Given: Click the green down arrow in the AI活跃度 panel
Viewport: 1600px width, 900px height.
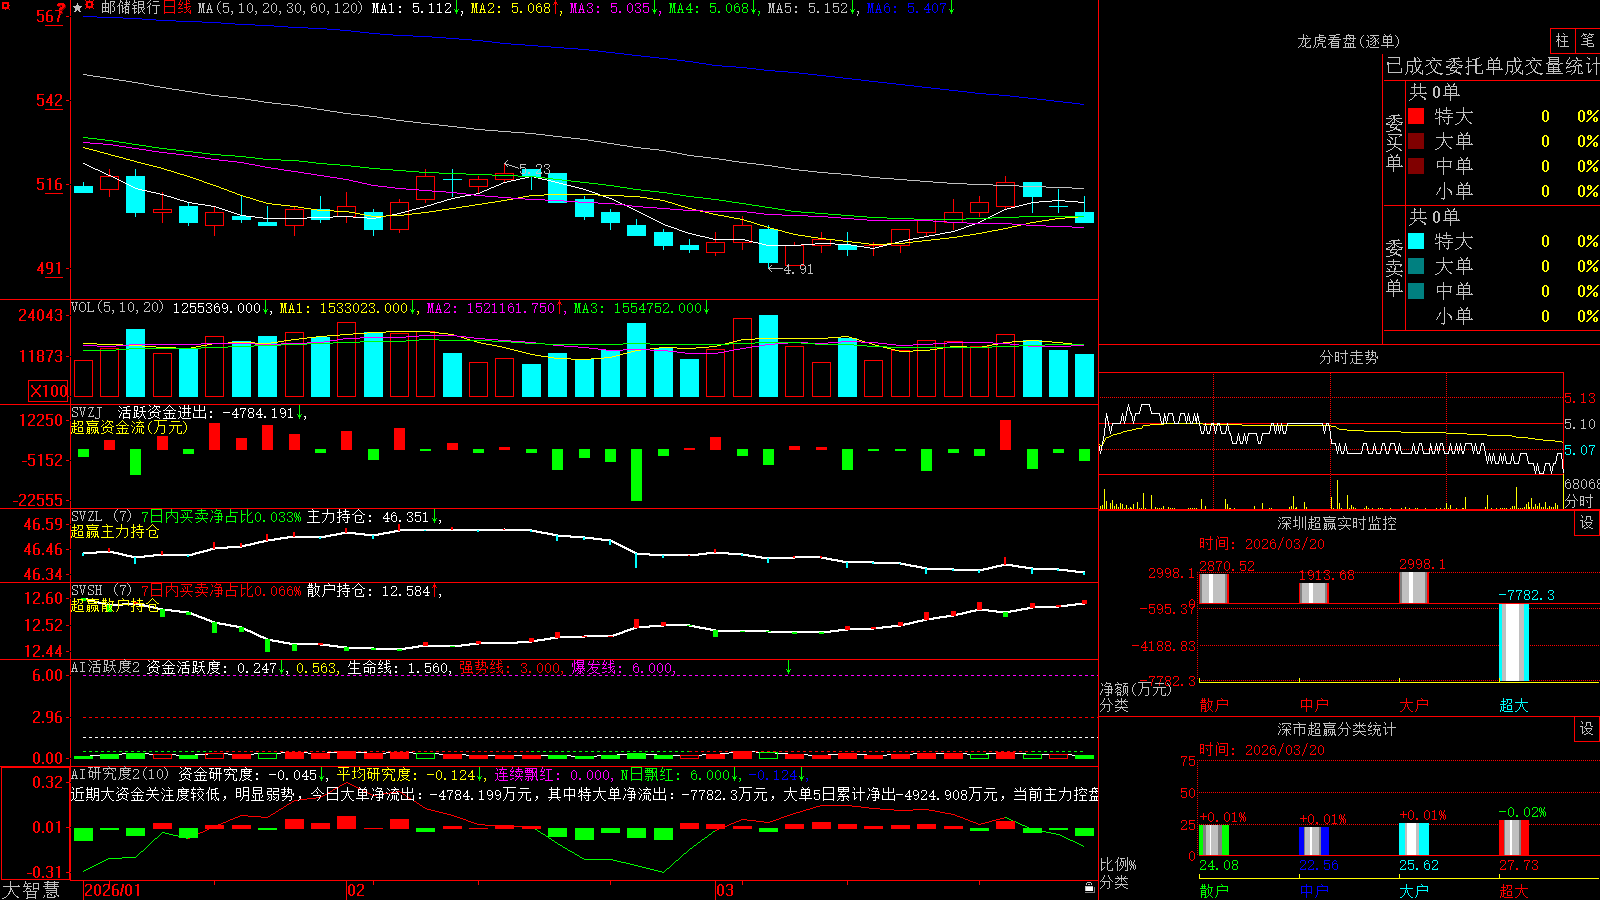Looking at the screenshot, I should pos(788,667).
